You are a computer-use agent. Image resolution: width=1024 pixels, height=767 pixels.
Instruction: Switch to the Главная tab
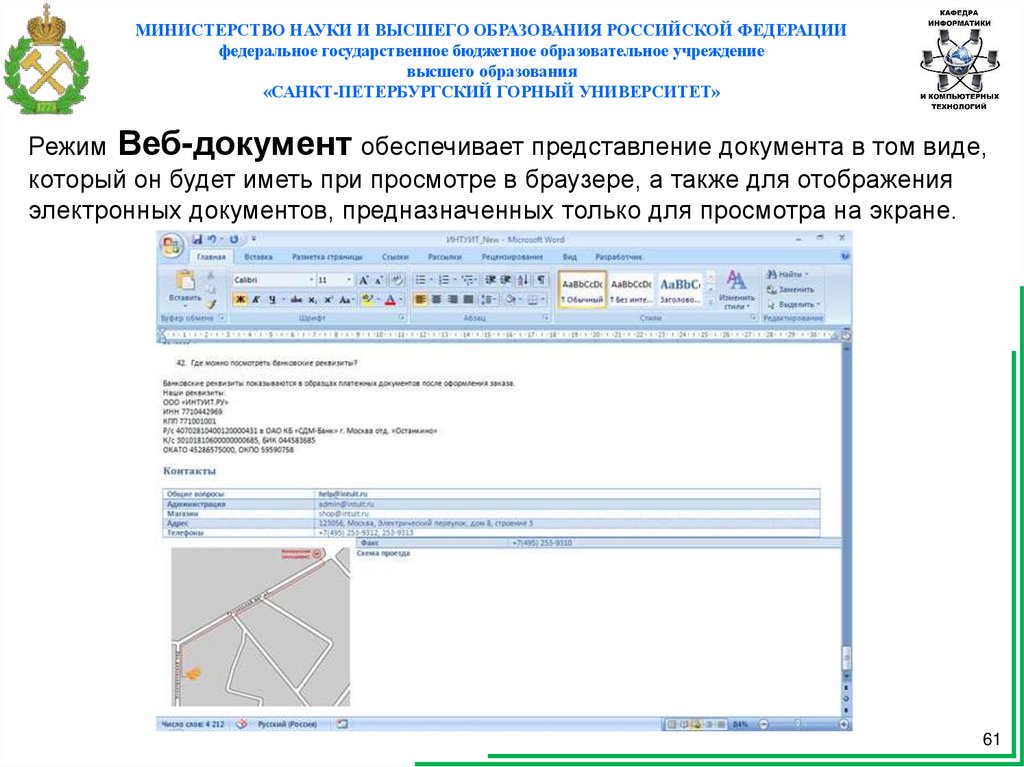click(x=211, y=257)
